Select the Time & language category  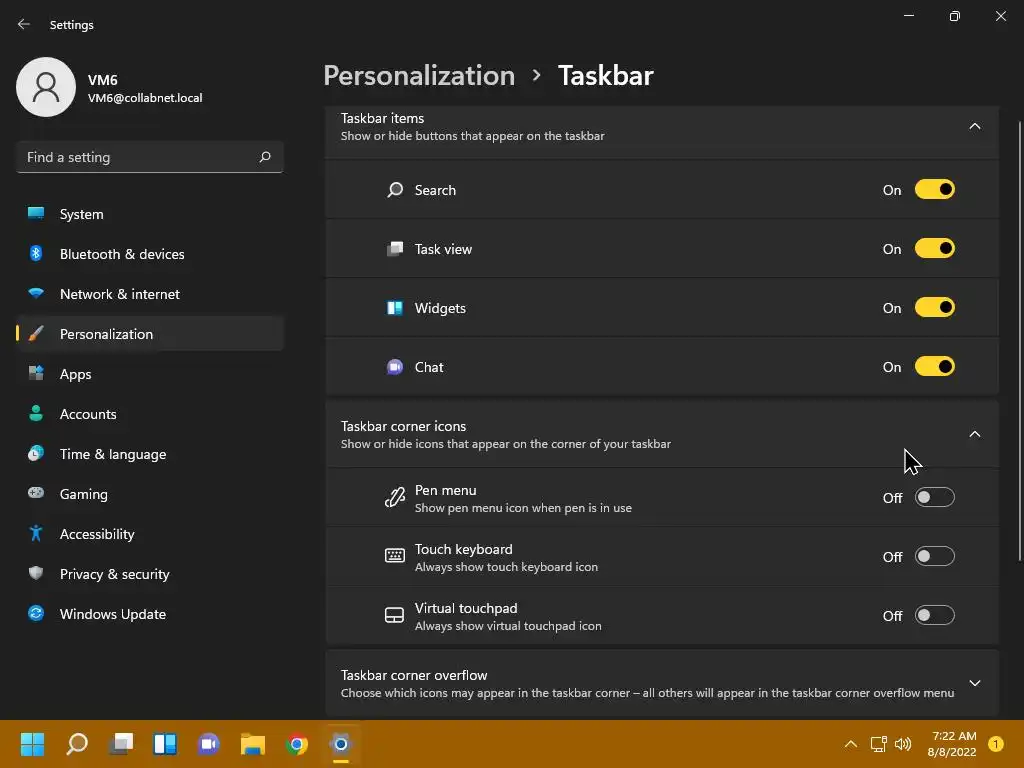pos(113,454)
